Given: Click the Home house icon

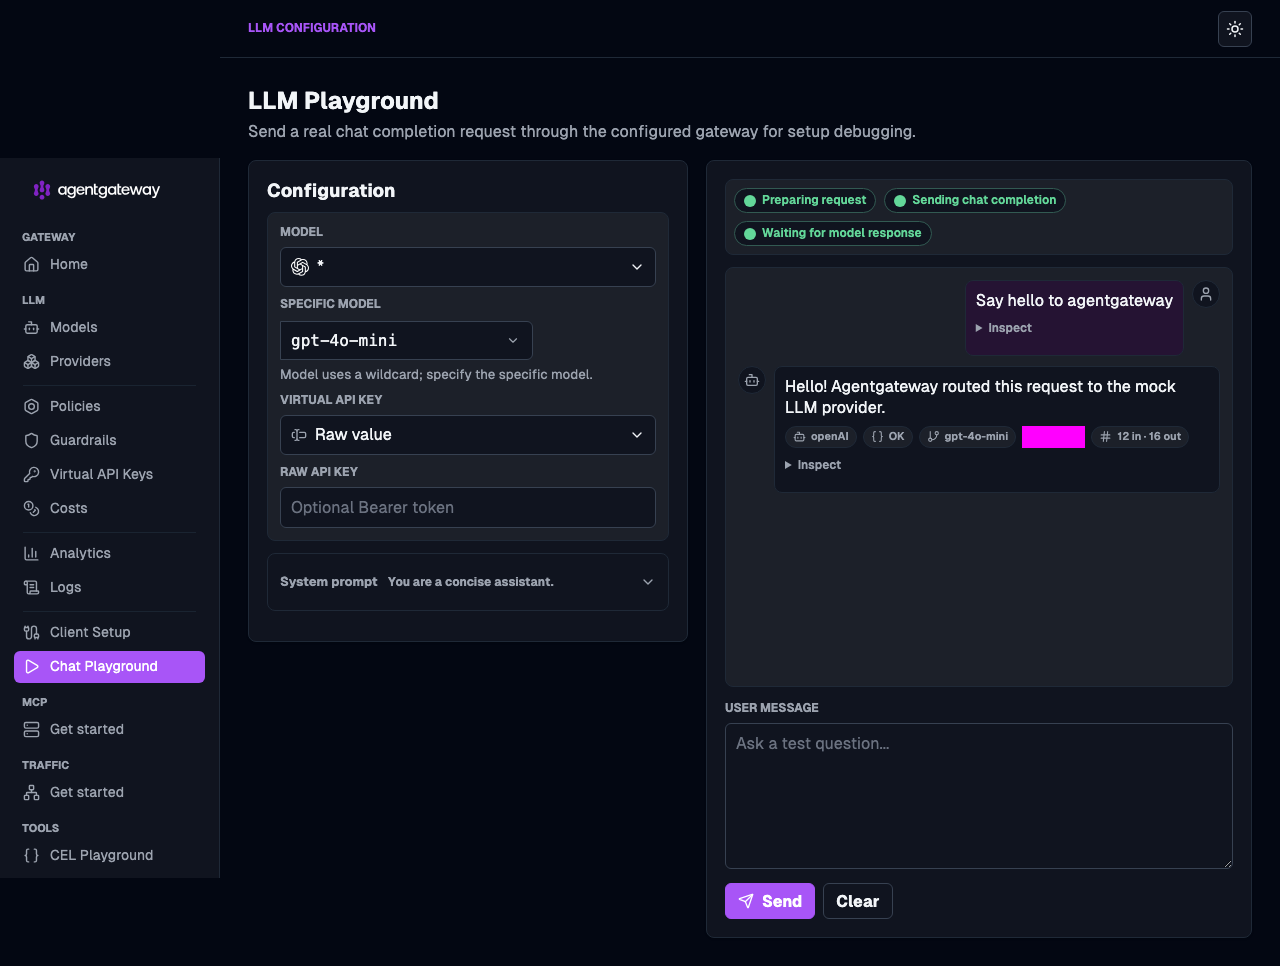Looking at the screenshot, I should click(x=31, y=264).
